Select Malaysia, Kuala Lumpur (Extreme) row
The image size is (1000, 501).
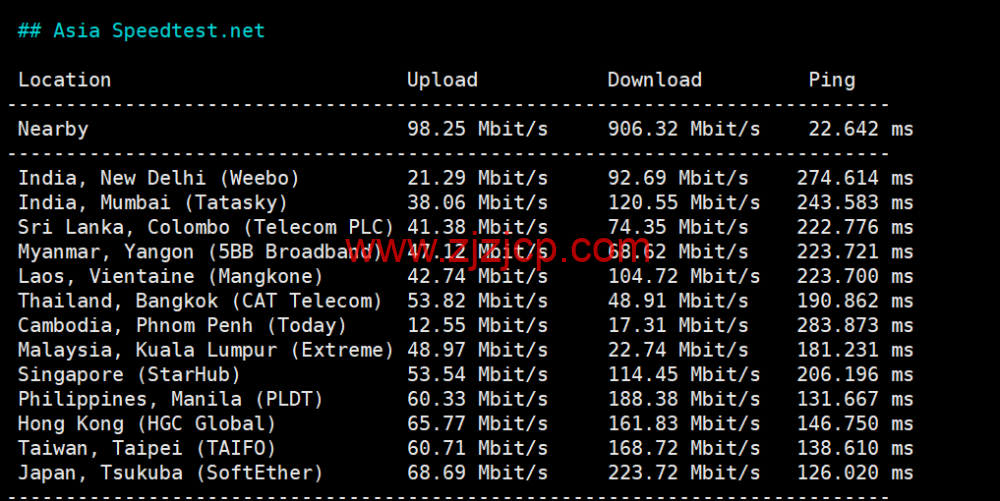[206, 350]
